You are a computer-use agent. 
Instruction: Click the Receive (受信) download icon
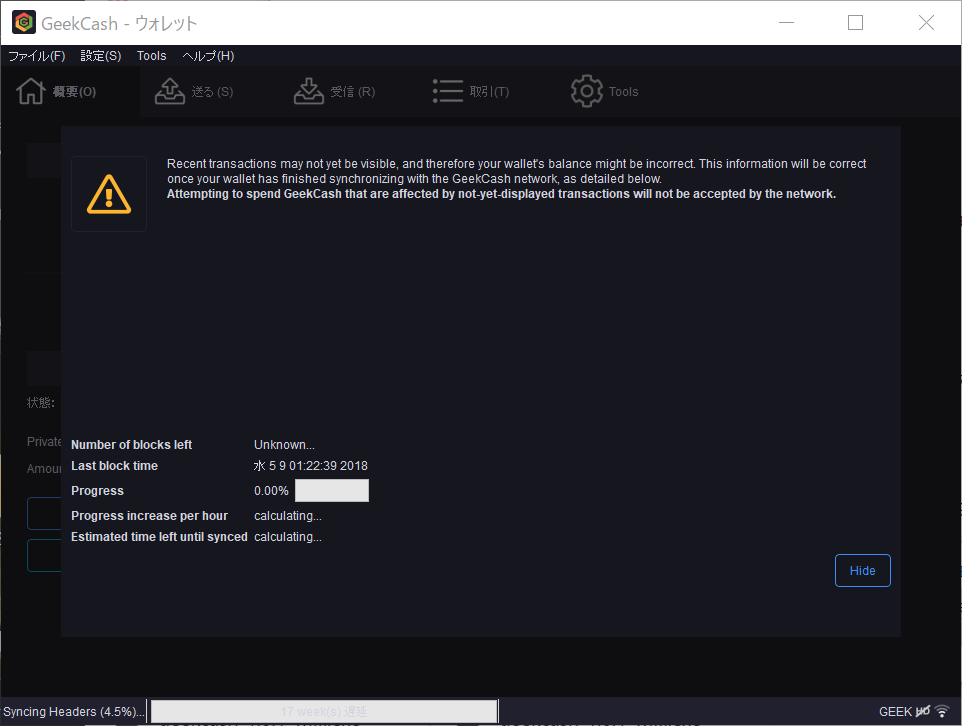click(x=309, y=91)
